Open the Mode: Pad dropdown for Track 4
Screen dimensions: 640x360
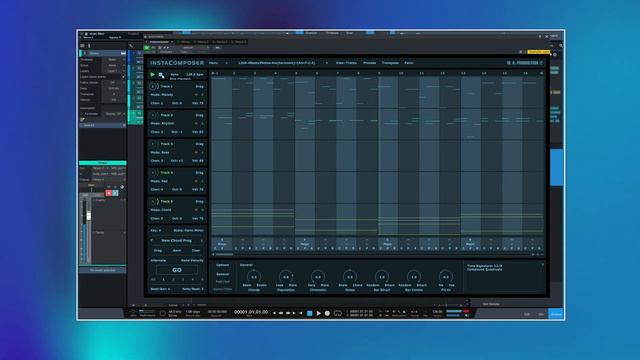[x=159, y=181]
